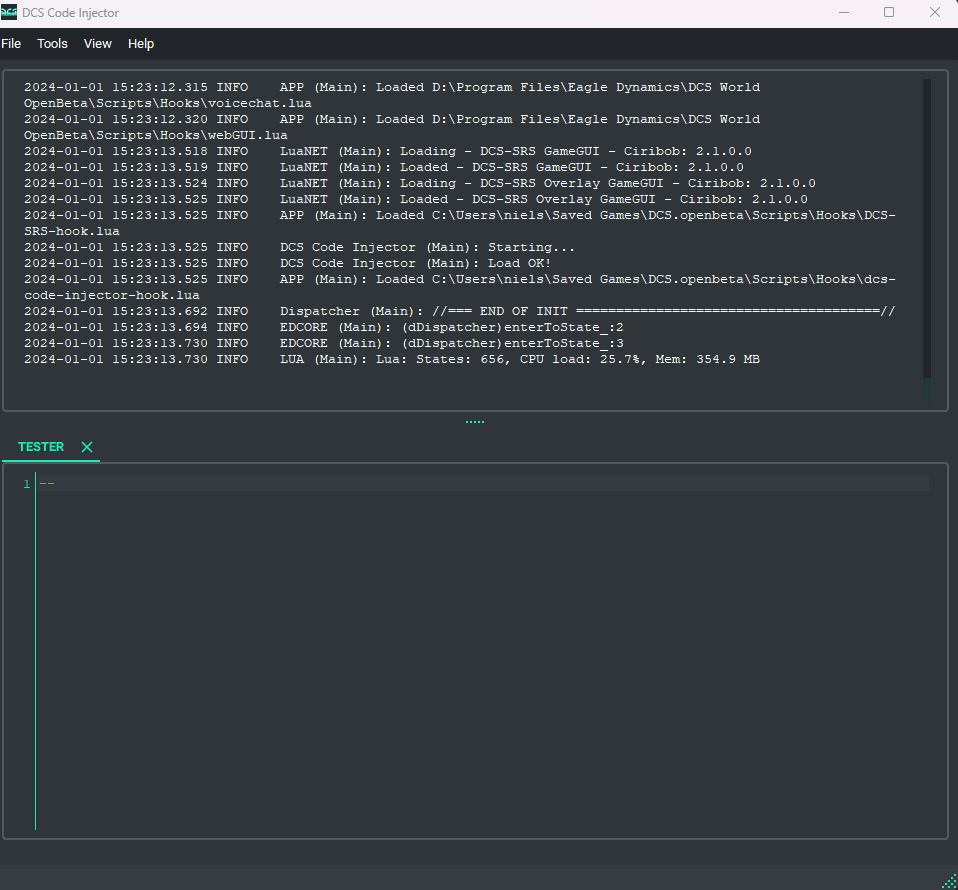Open the File menu
958x890 pixels.
[x=11, y=43]
